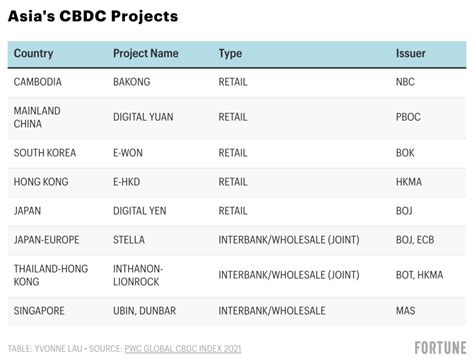The height and width of the screenshot is (364, 474).
Task: Click the Type column header
Action: 230,53
